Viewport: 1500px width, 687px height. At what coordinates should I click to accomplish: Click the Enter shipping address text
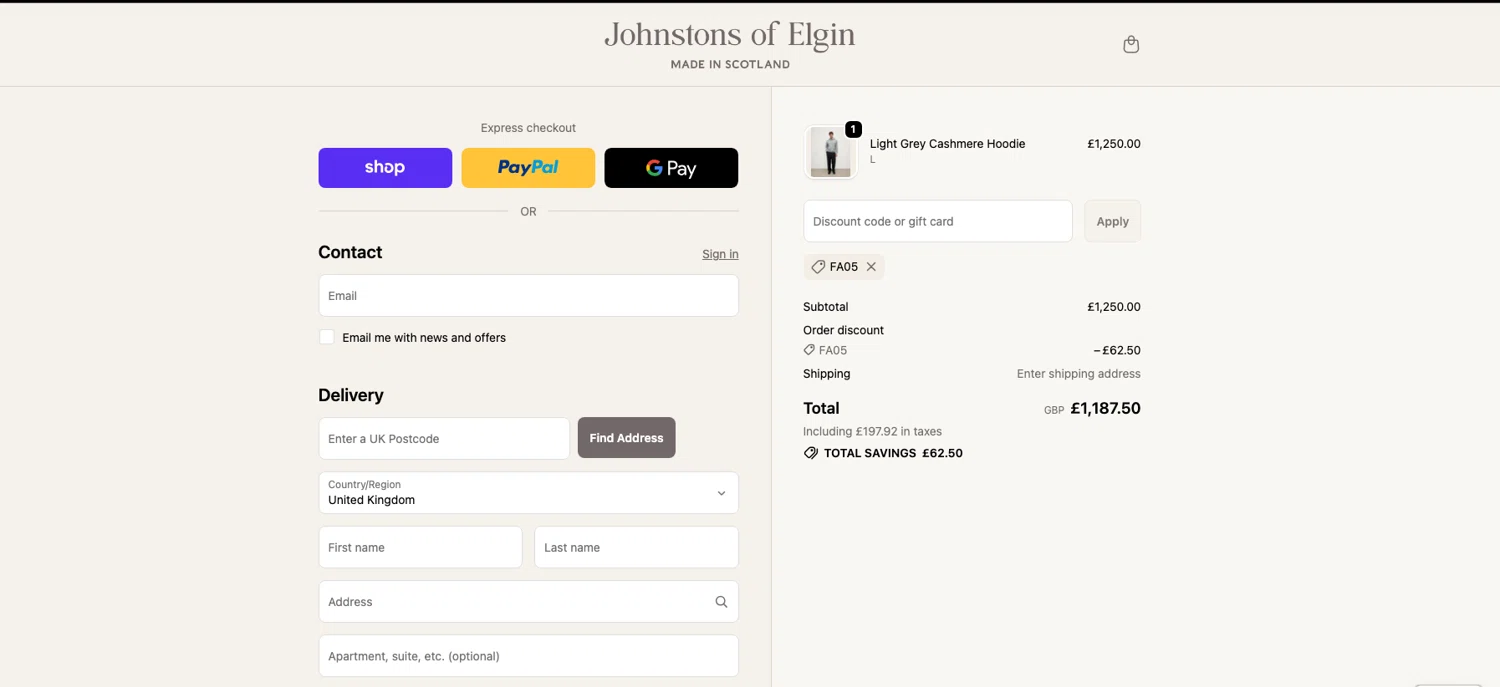pyautogui.click(x=1078, y=374)
